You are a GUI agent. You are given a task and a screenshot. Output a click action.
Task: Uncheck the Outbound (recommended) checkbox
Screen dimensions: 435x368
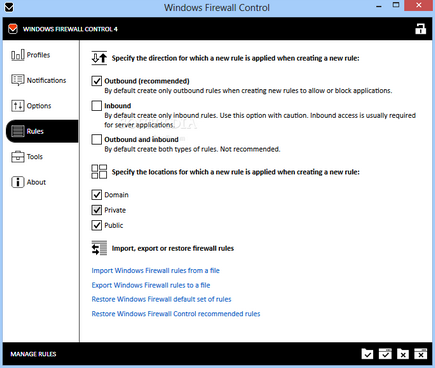tap(97, 81)
